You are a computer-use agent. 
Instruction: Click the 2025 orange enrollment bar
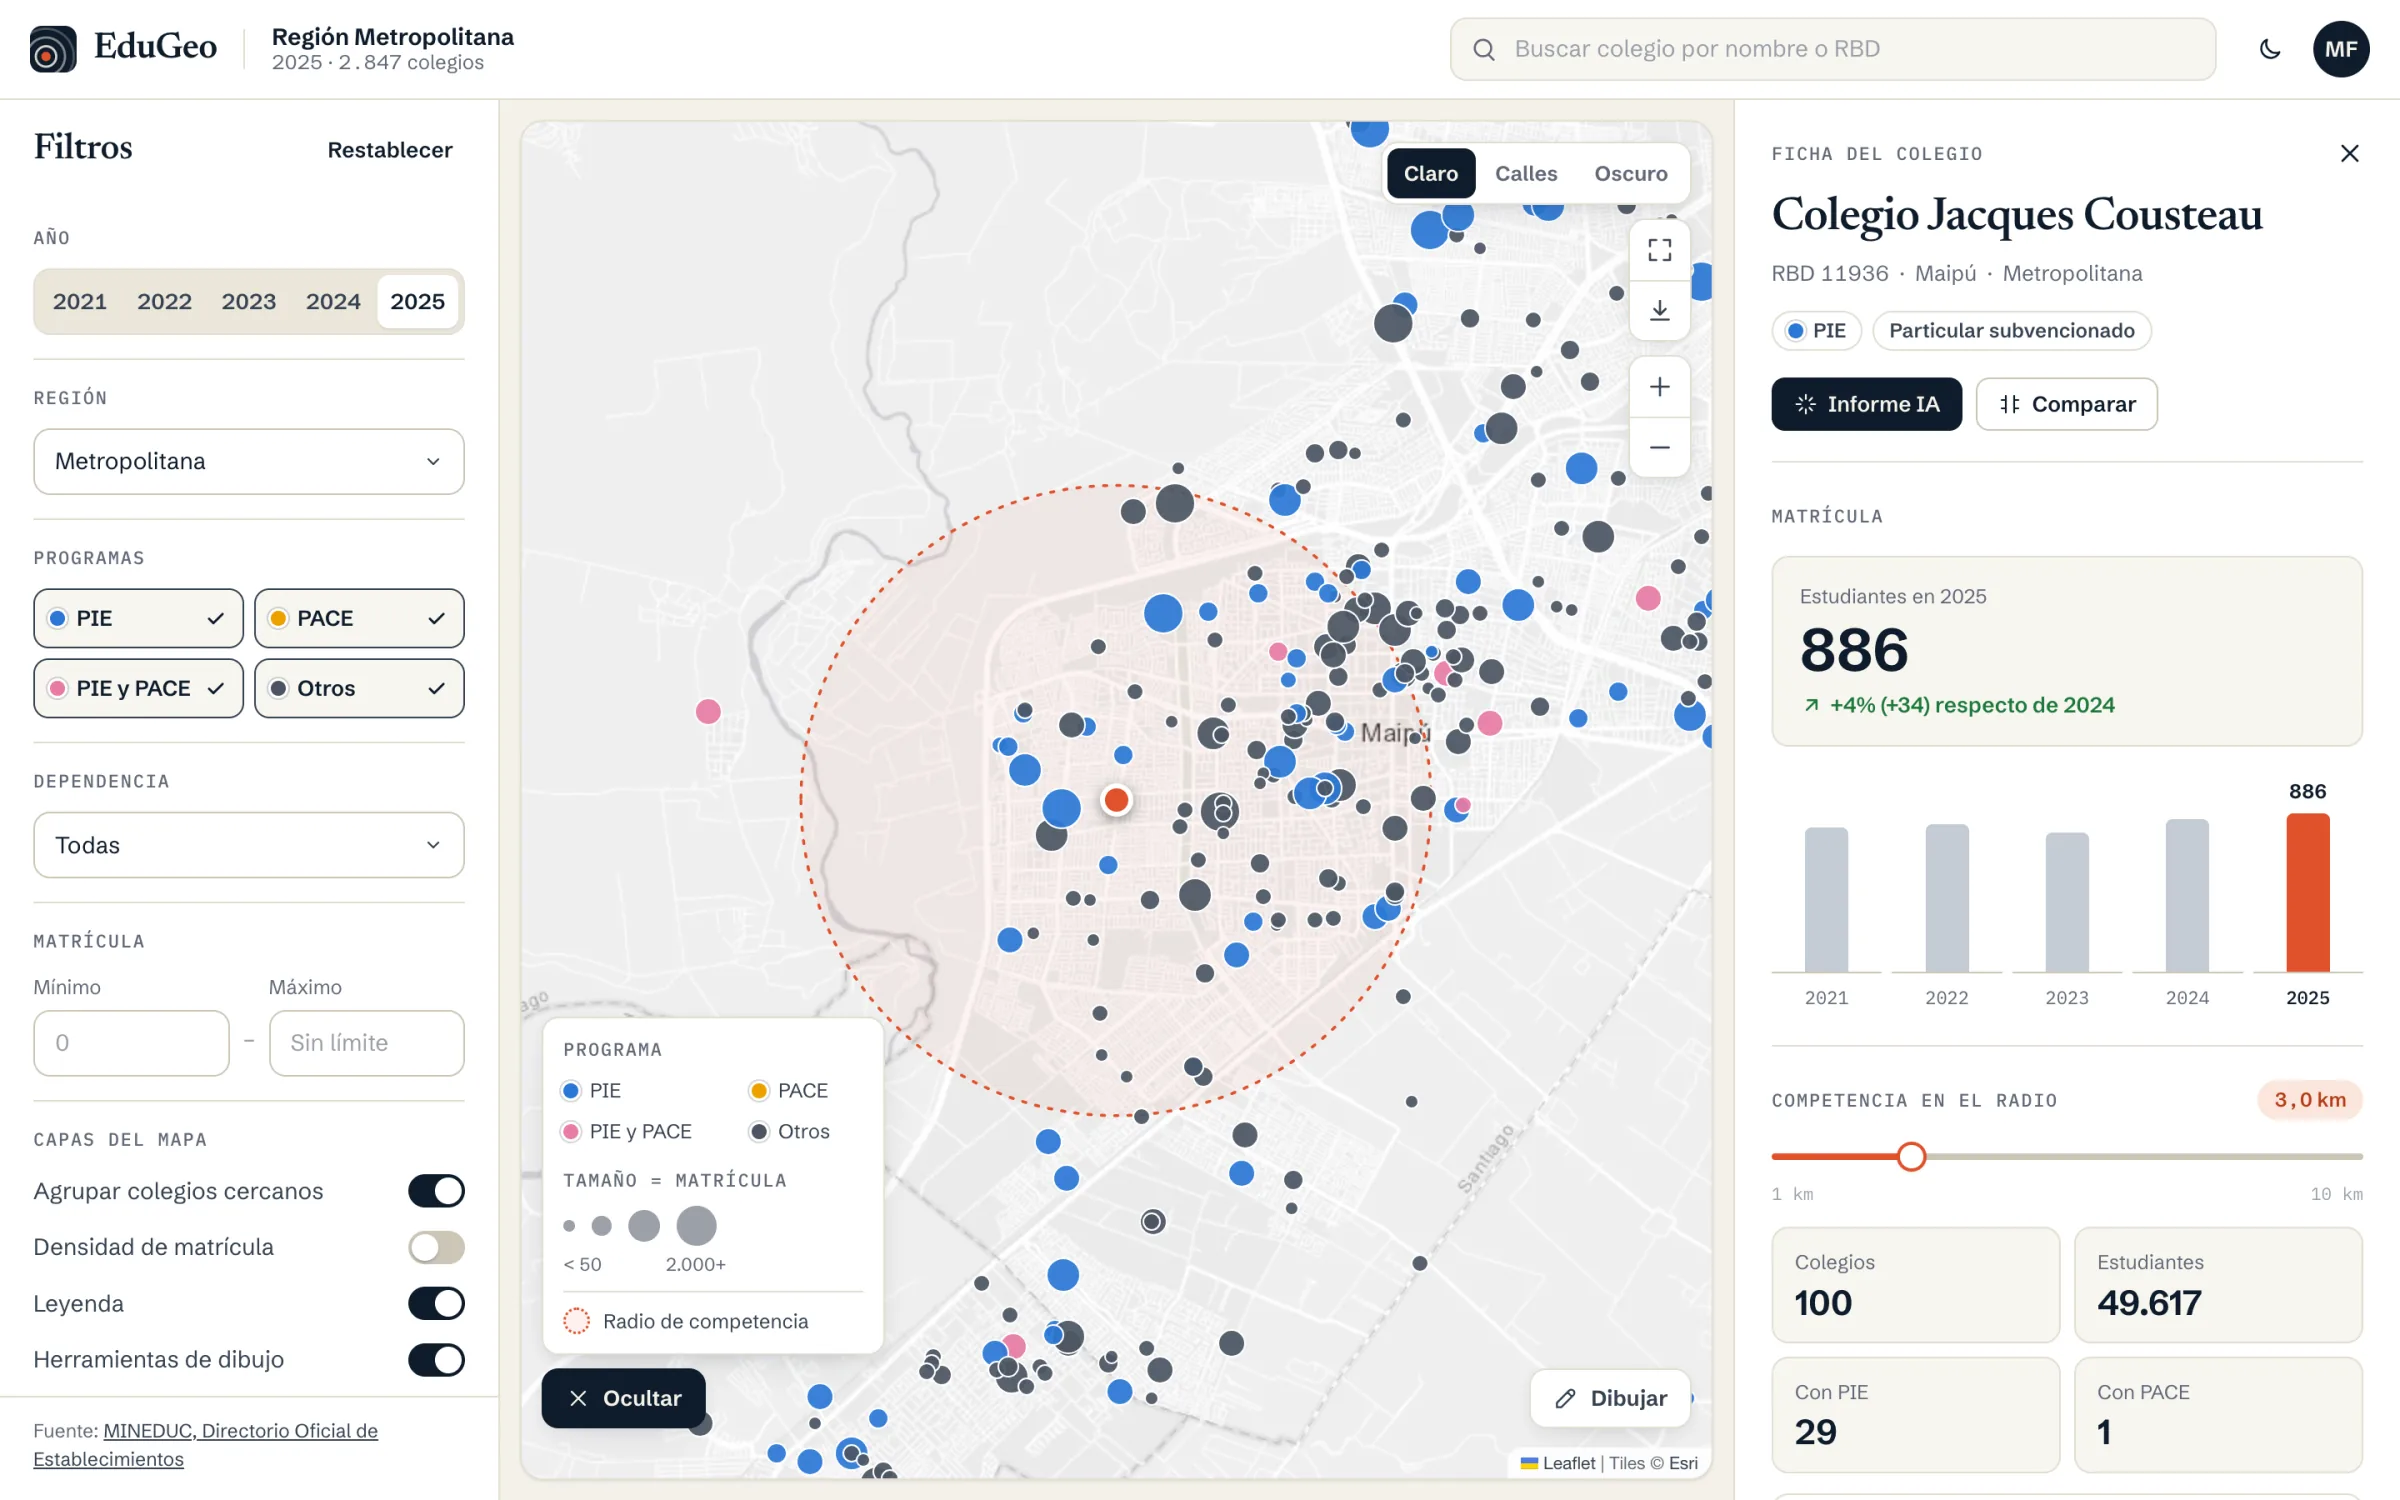[x=2307, y=893]
